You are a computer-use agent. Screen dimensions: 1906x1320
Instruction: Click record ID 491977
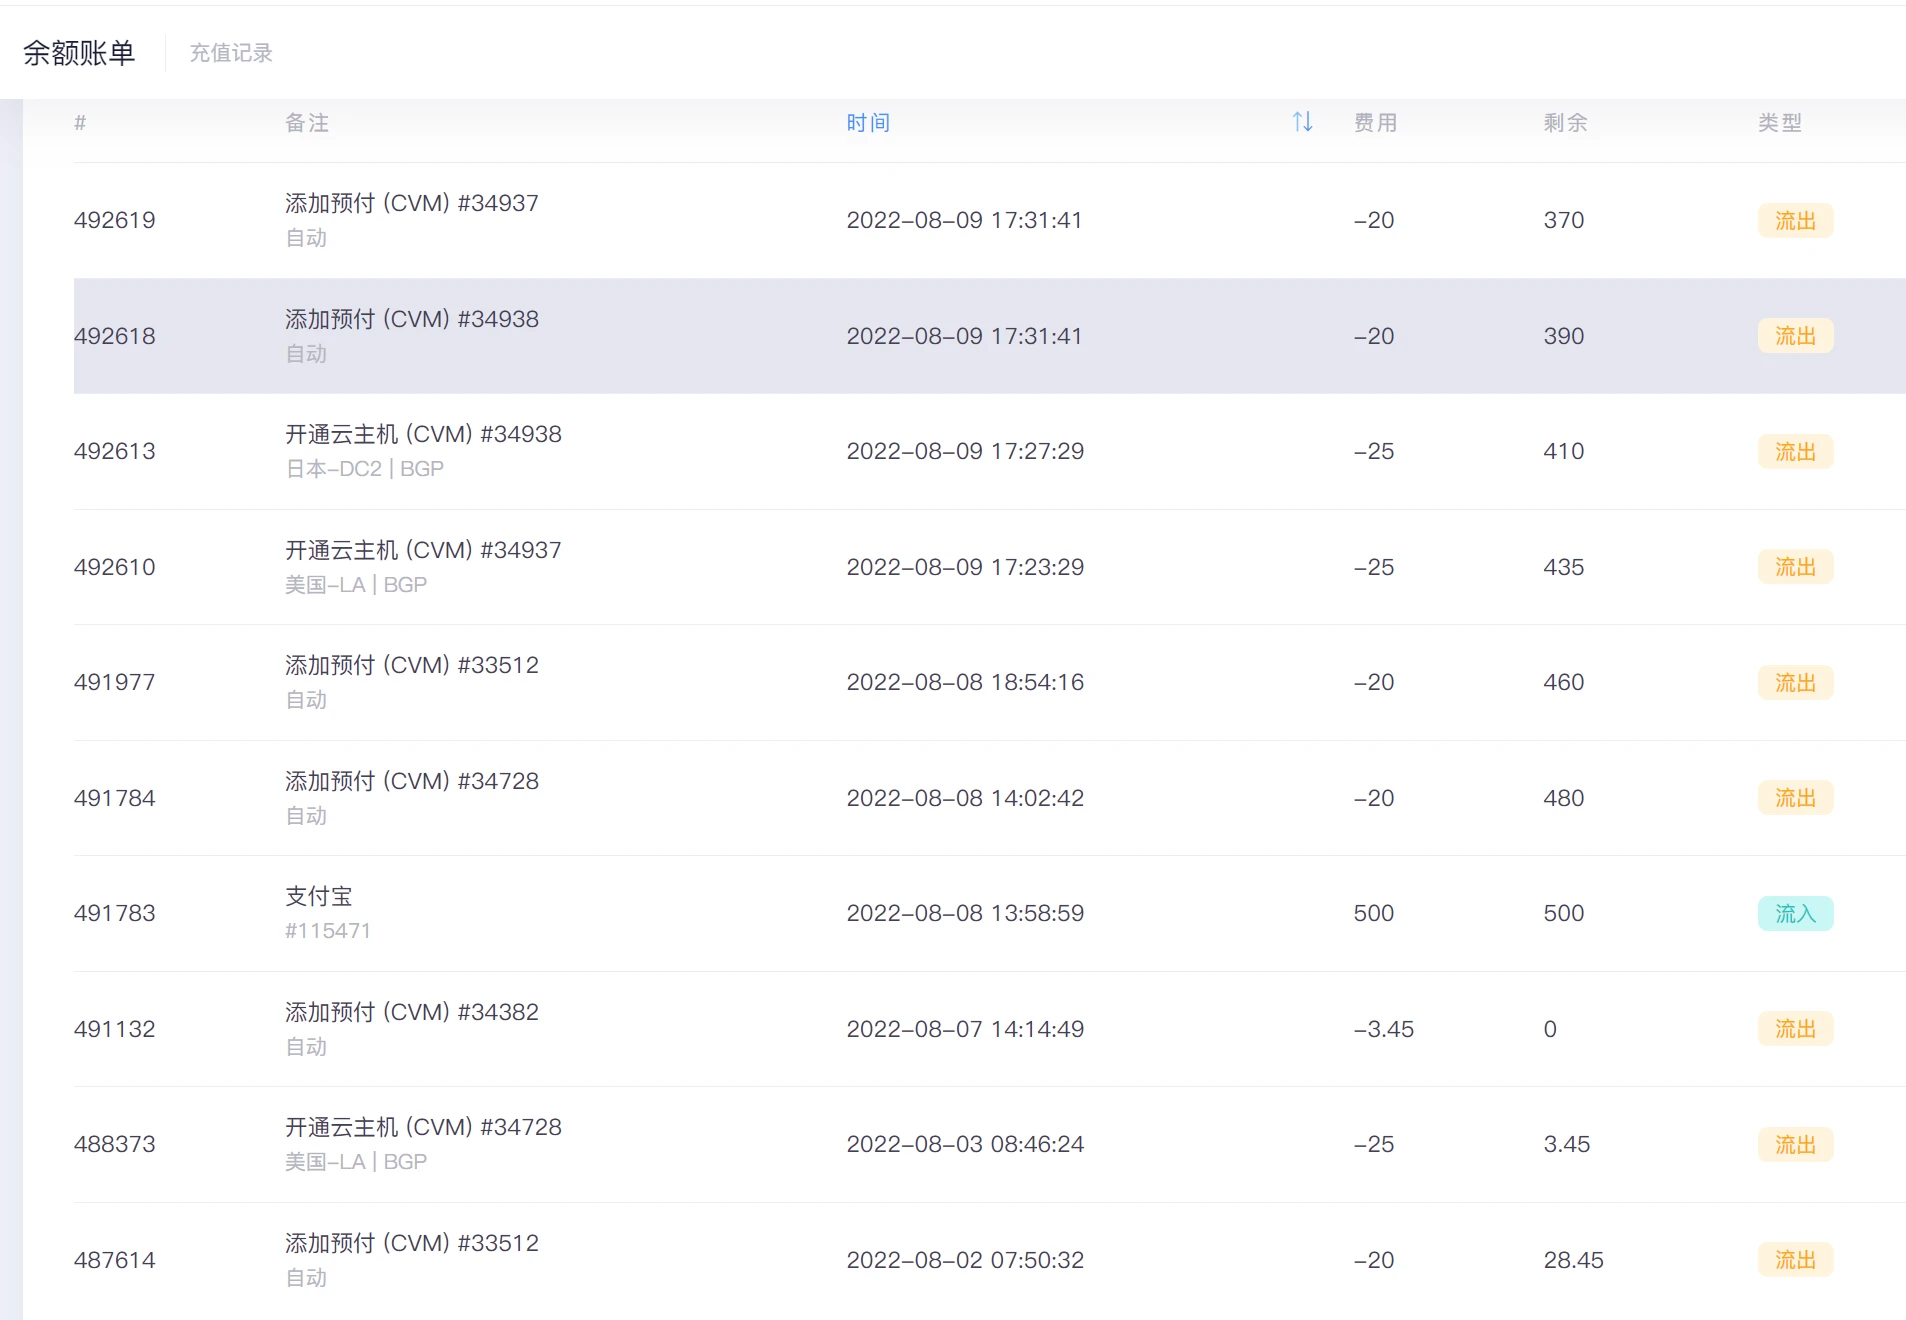[x=114, y=682]
